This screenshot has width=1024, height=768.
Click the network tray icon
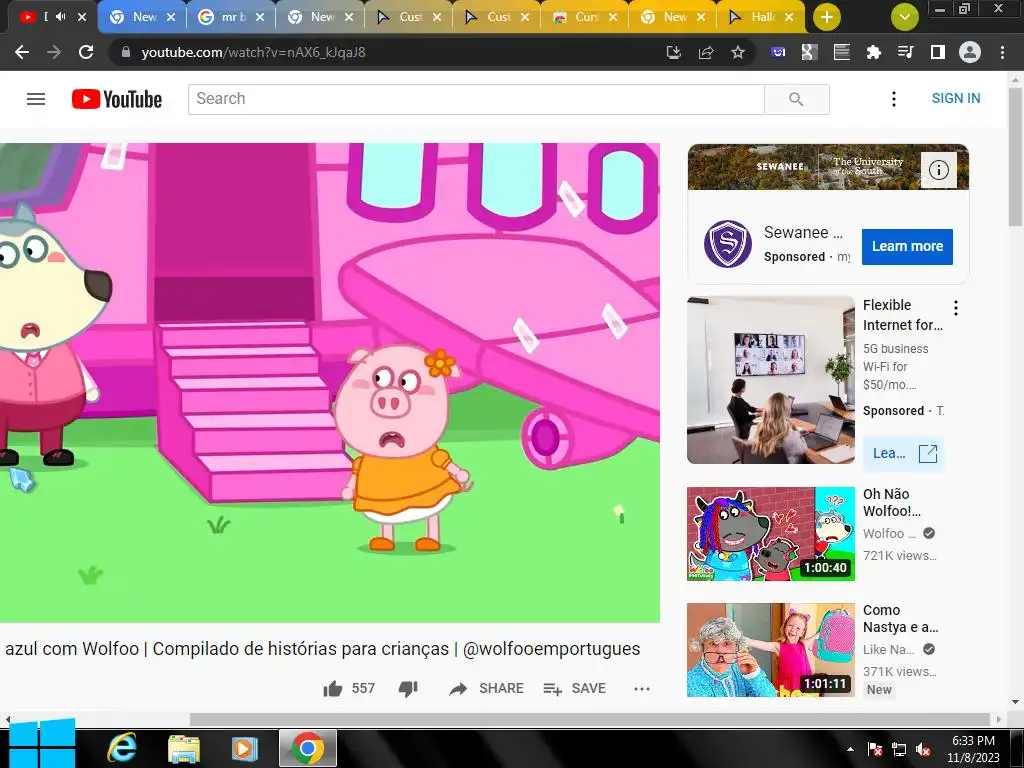point(899,750)
